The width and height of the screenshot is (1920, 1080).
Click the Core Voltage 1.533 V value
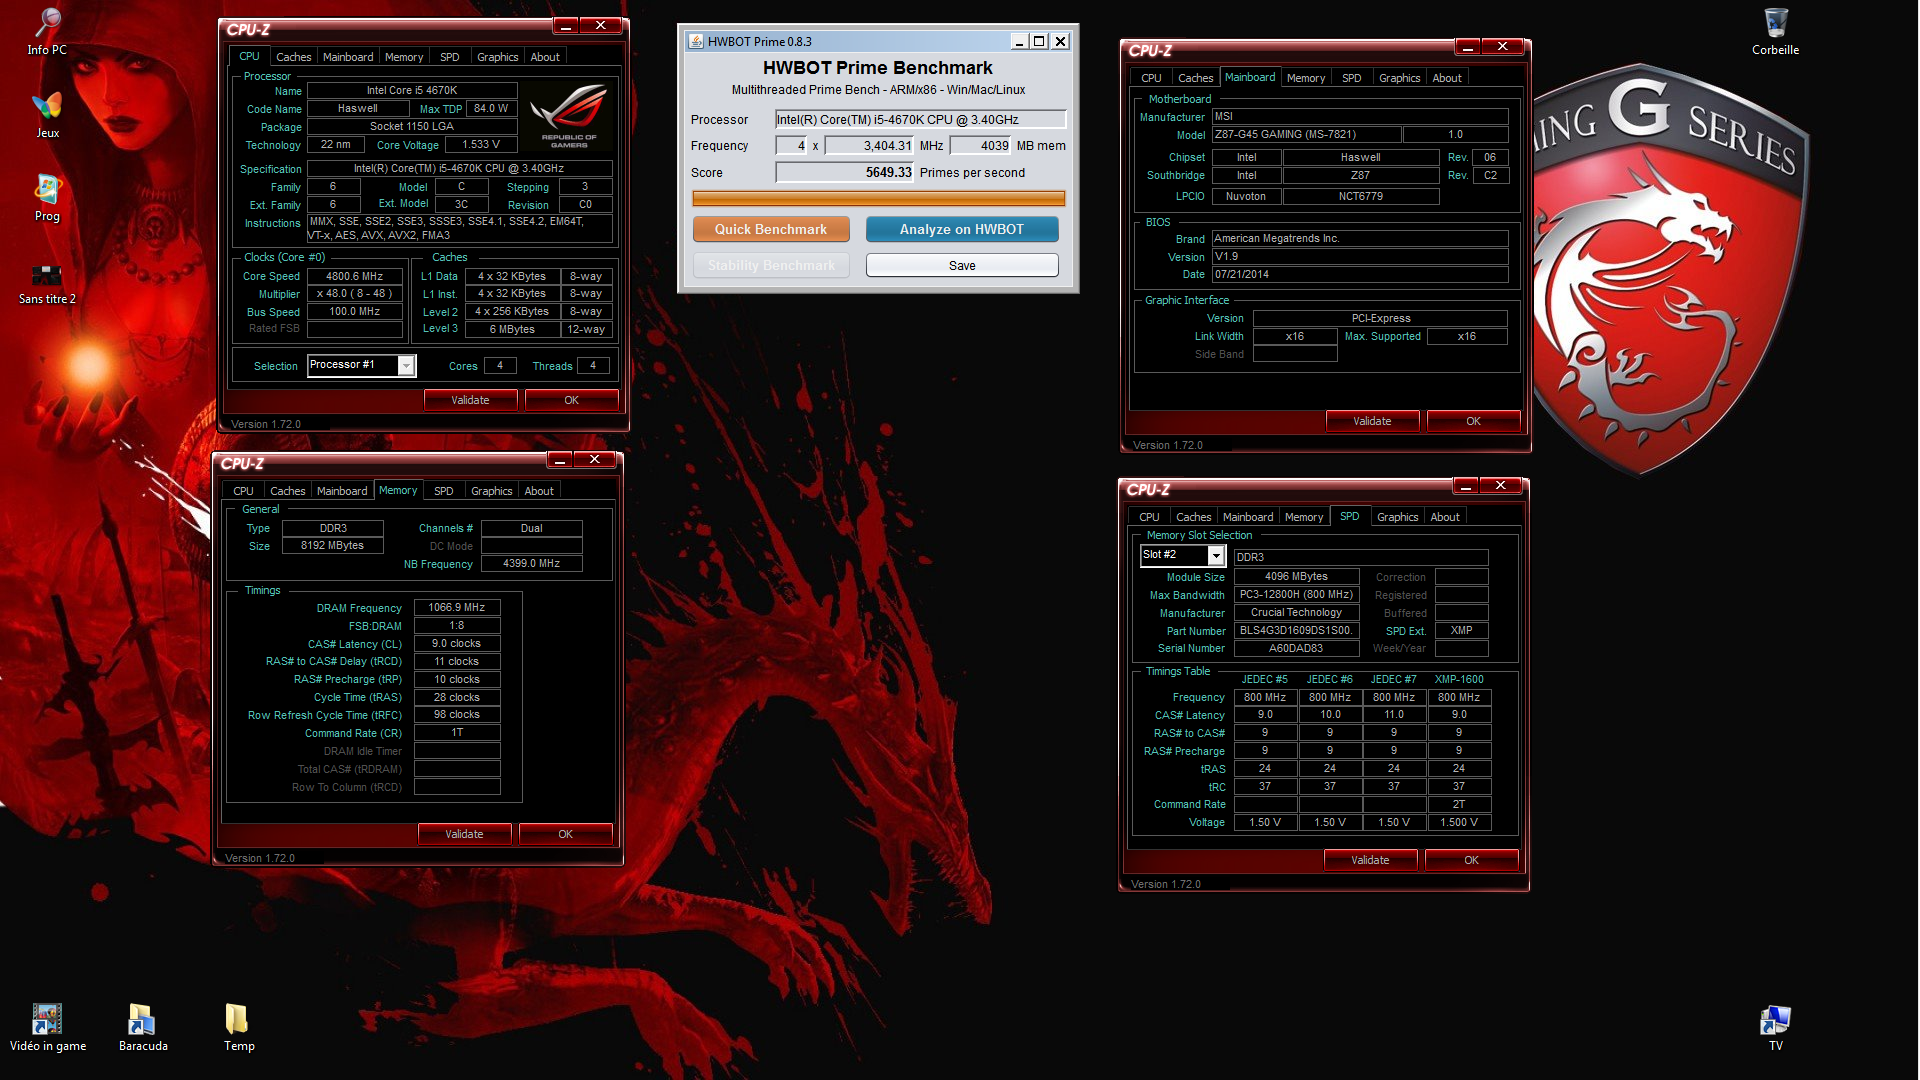click(x=480, y=145)
